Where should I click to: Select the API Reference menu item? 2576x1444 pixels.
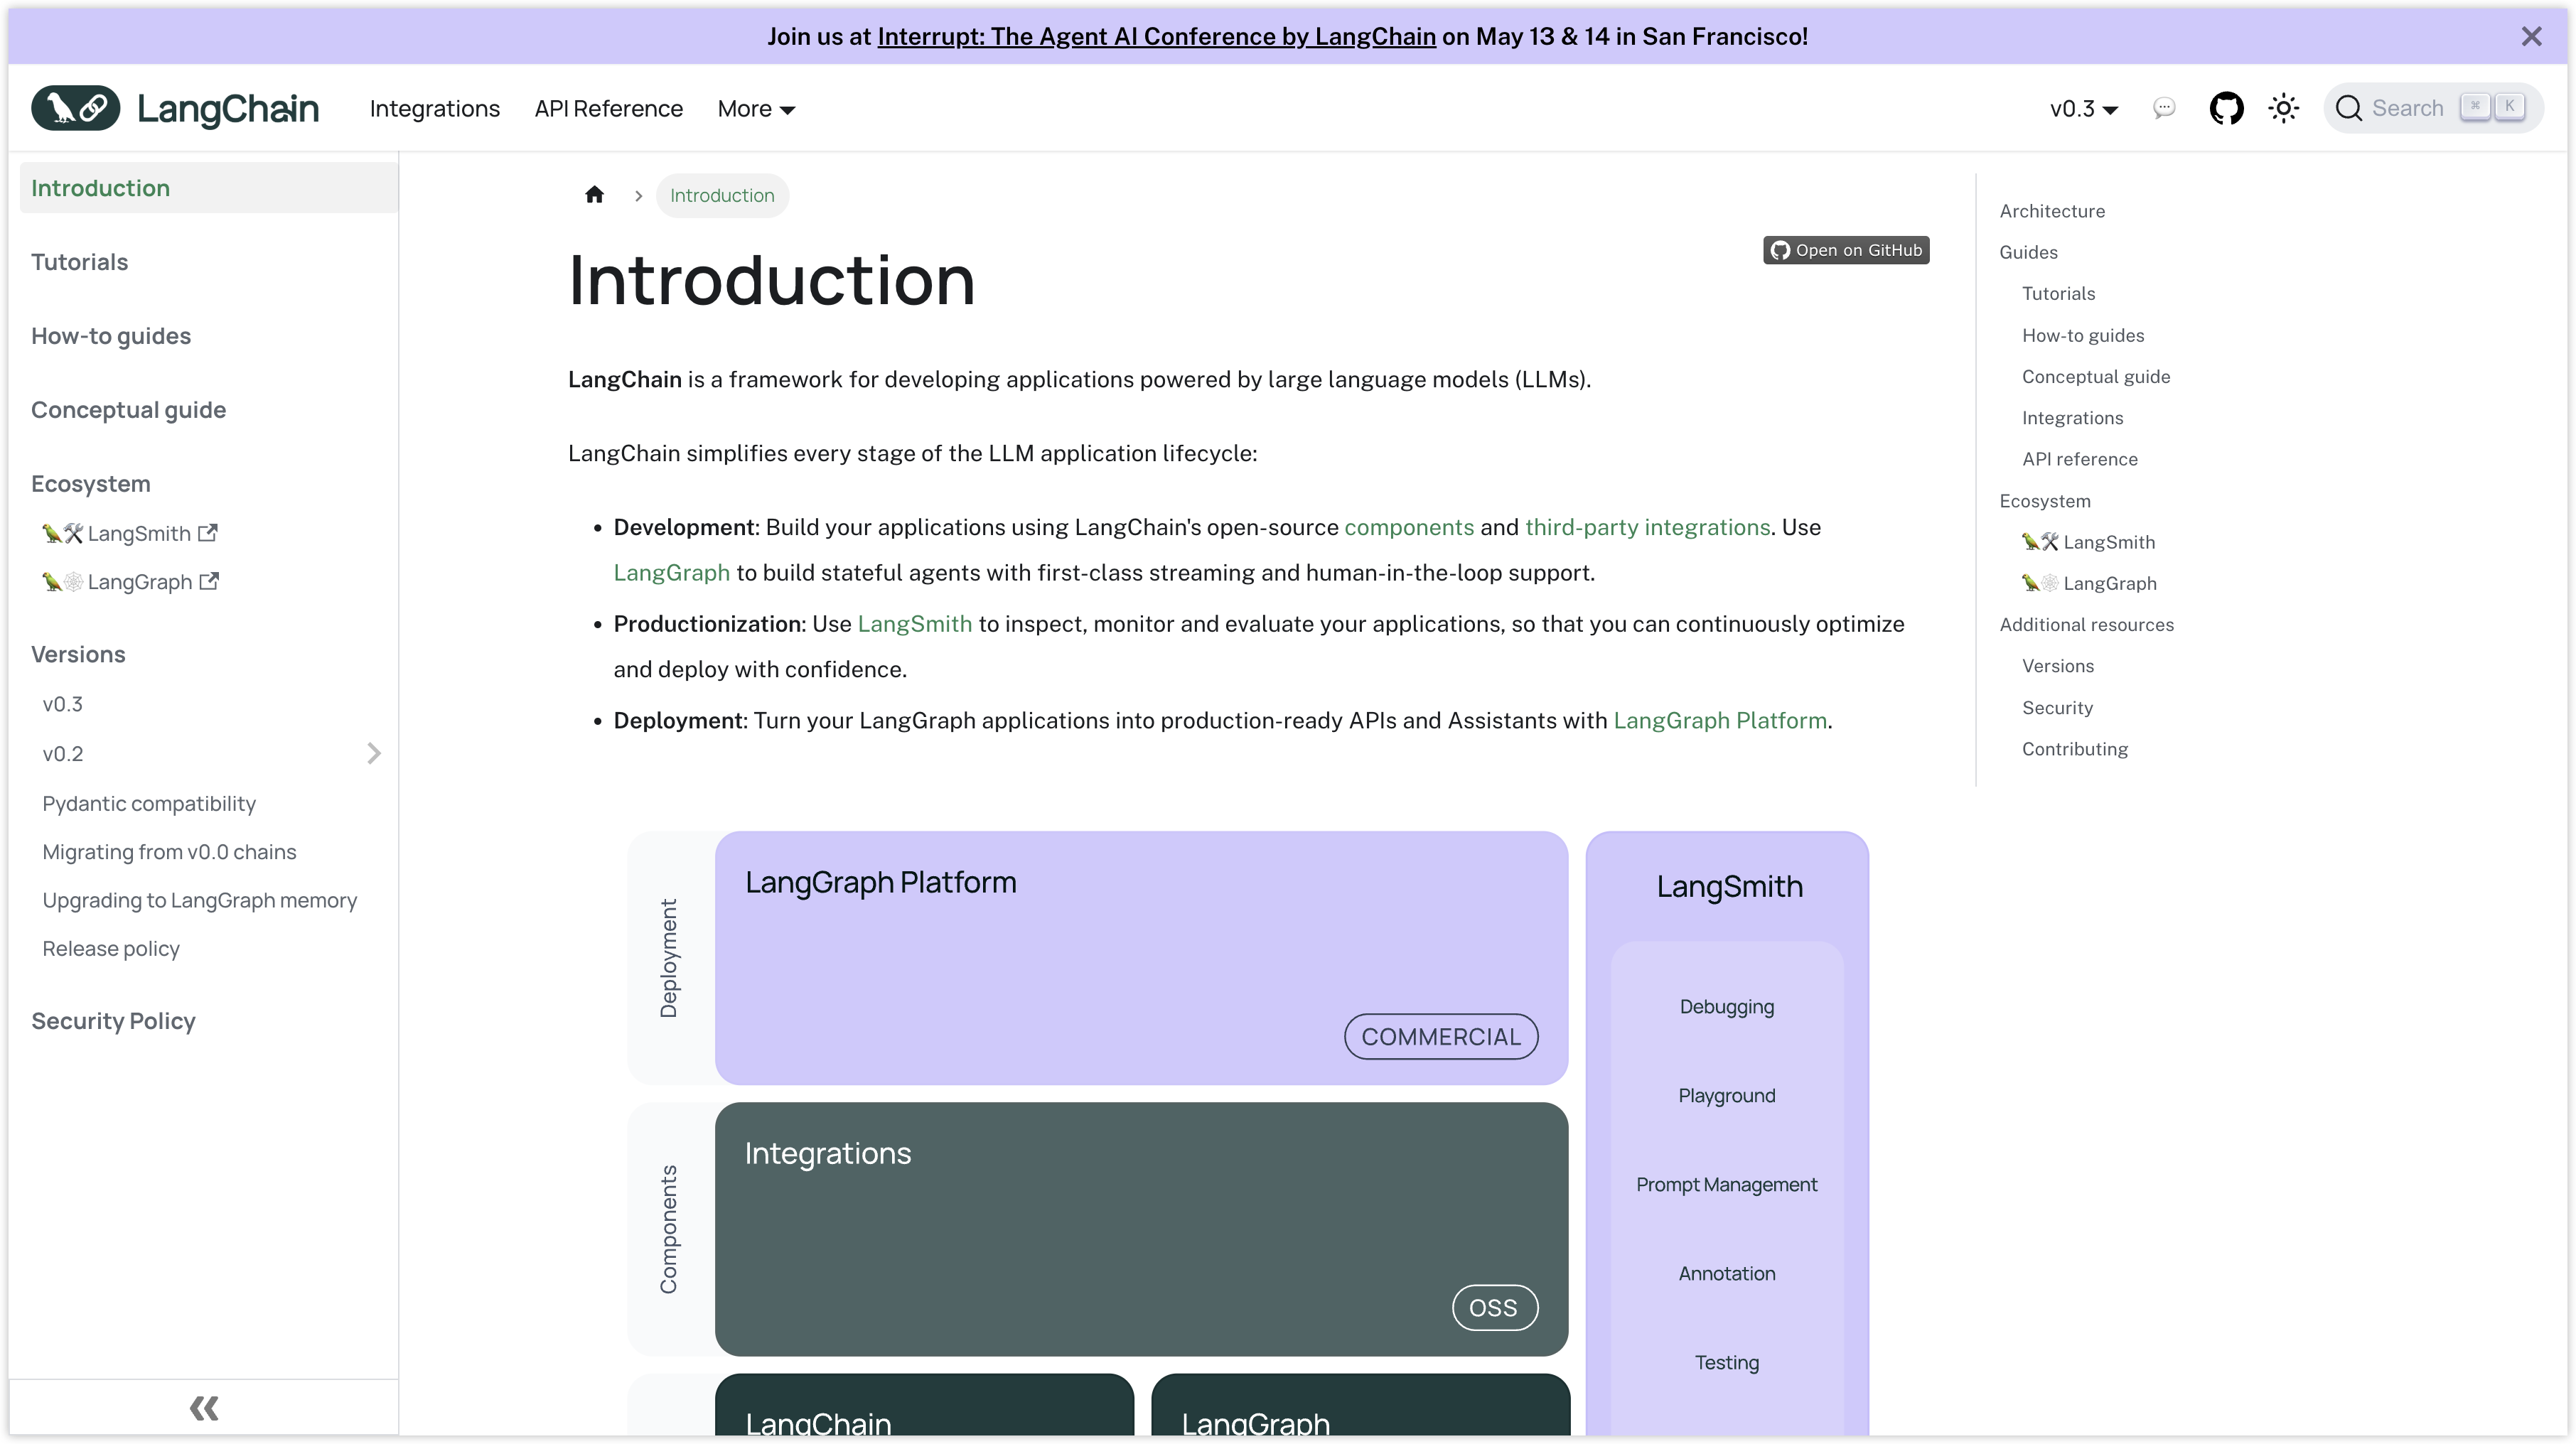point(608,108)
